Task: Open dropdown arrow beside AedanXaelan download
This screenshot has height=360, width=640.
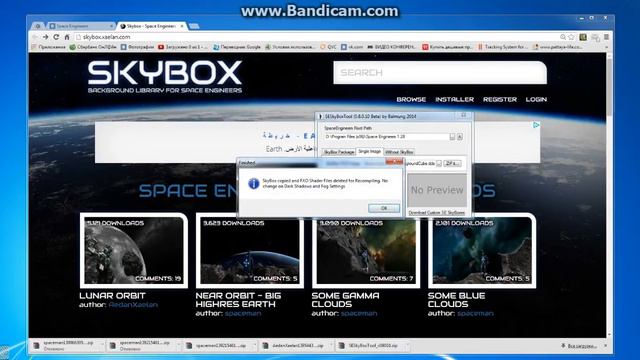Action: click(331, 346)
